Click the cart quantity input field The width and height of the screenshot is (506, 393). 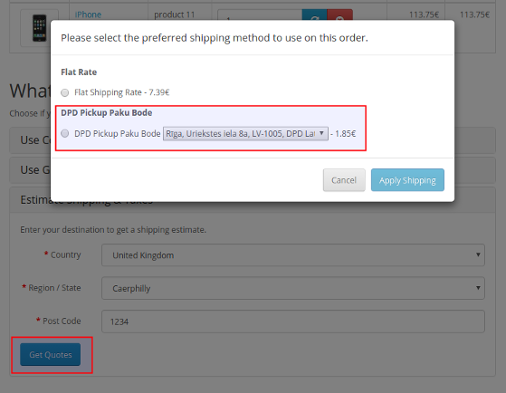coord(260,15)
